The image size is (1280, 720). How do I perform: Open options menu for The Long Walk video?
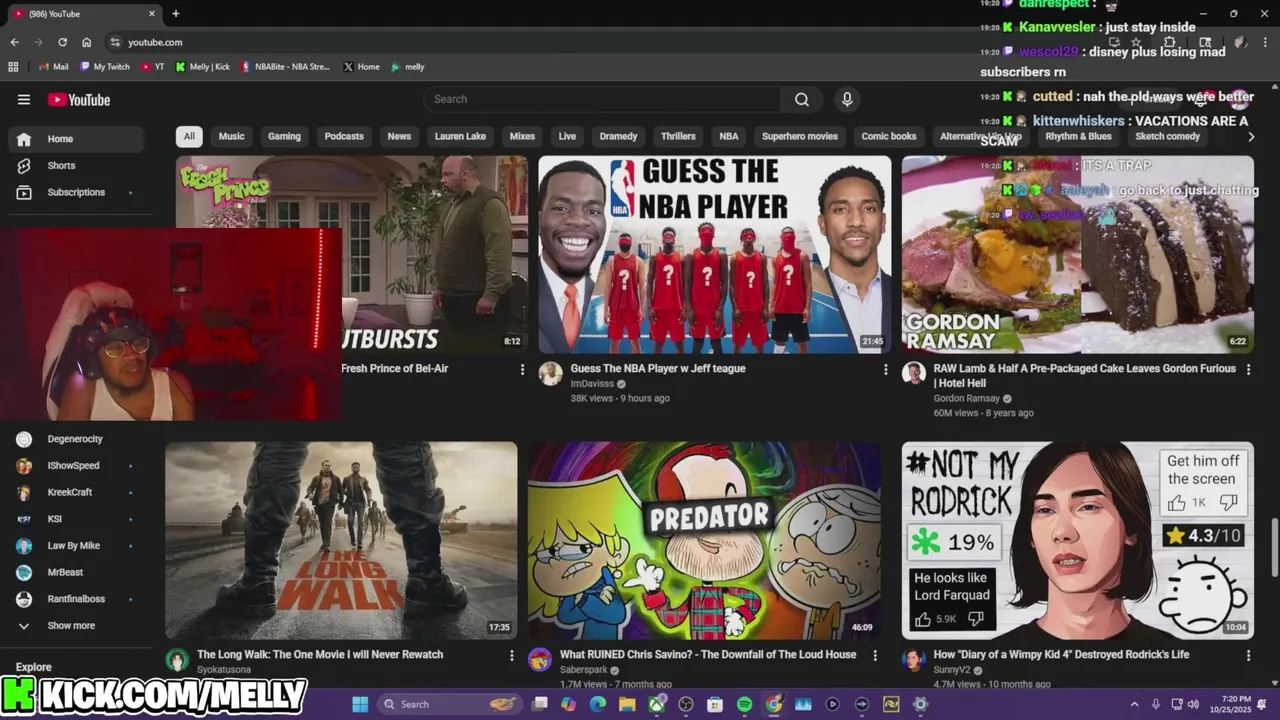(512, 655)
